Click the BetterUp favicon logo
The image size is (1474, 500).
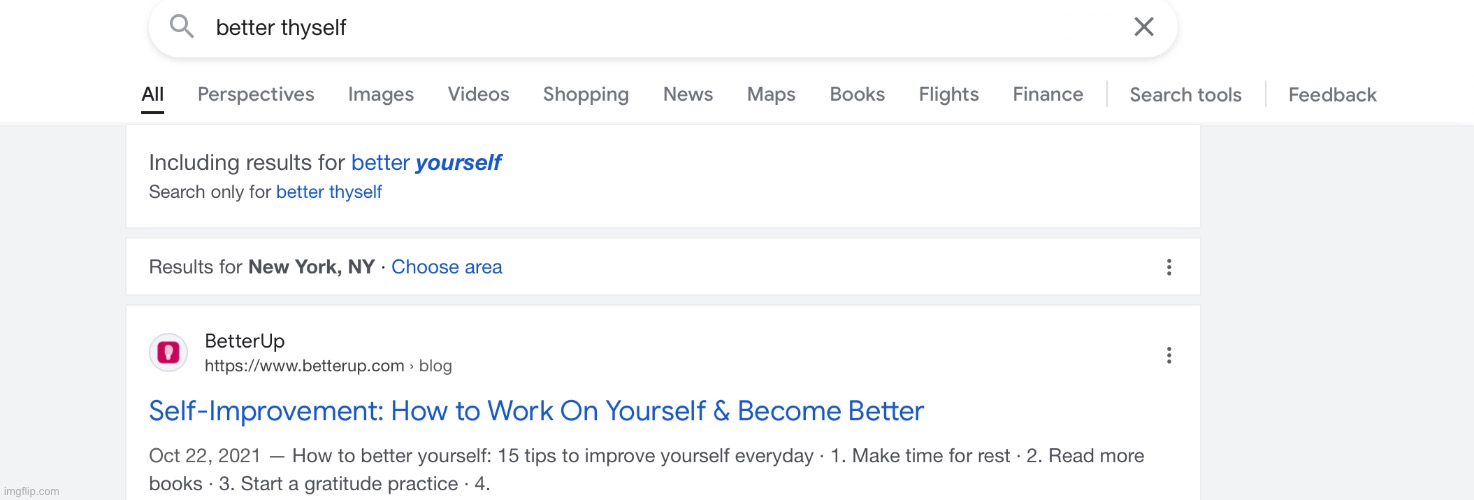[168, 353]
